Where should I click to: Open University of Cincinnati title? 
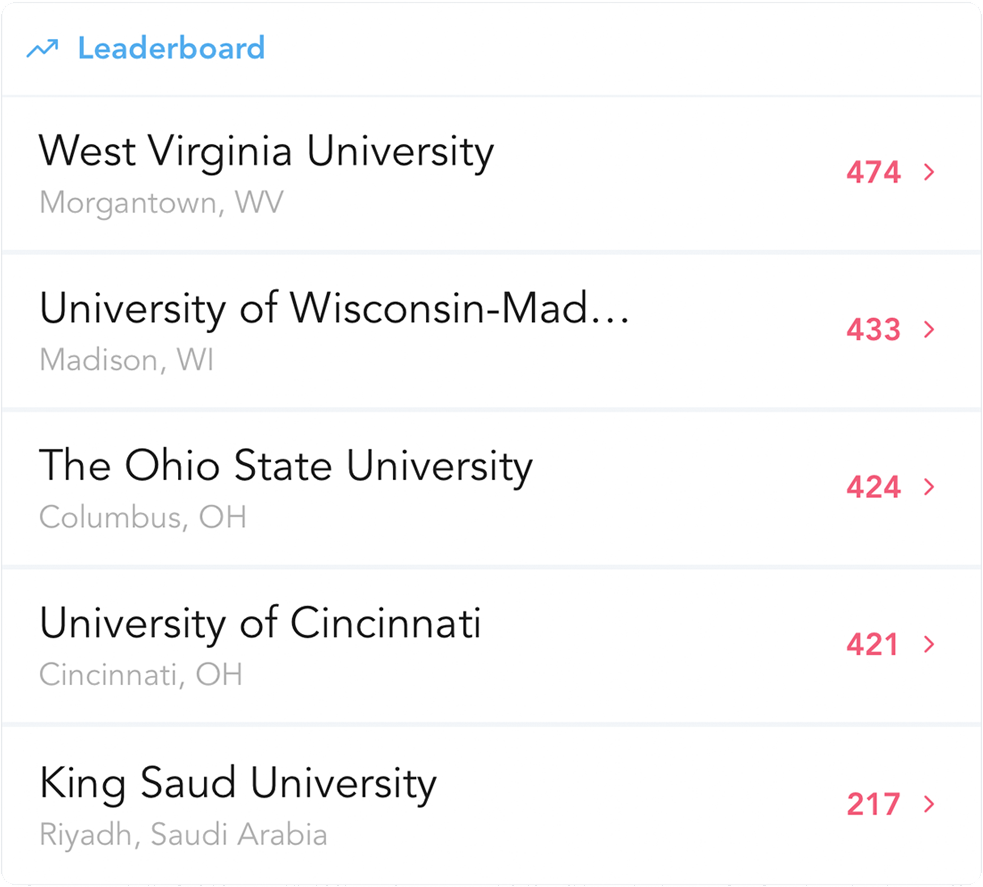click(x=260, y=623)
